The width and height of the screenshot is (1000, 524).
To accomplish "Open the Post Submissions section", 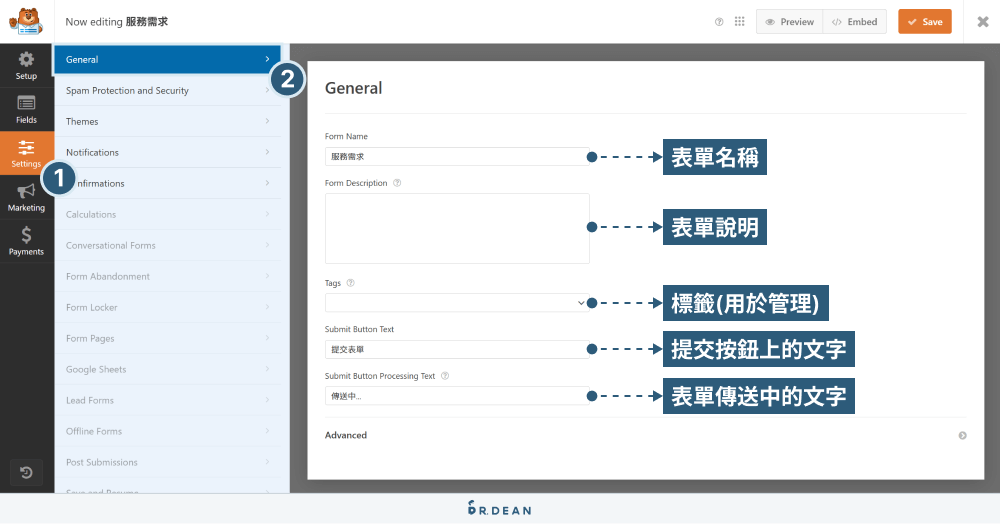I will [x=168, y=462].
